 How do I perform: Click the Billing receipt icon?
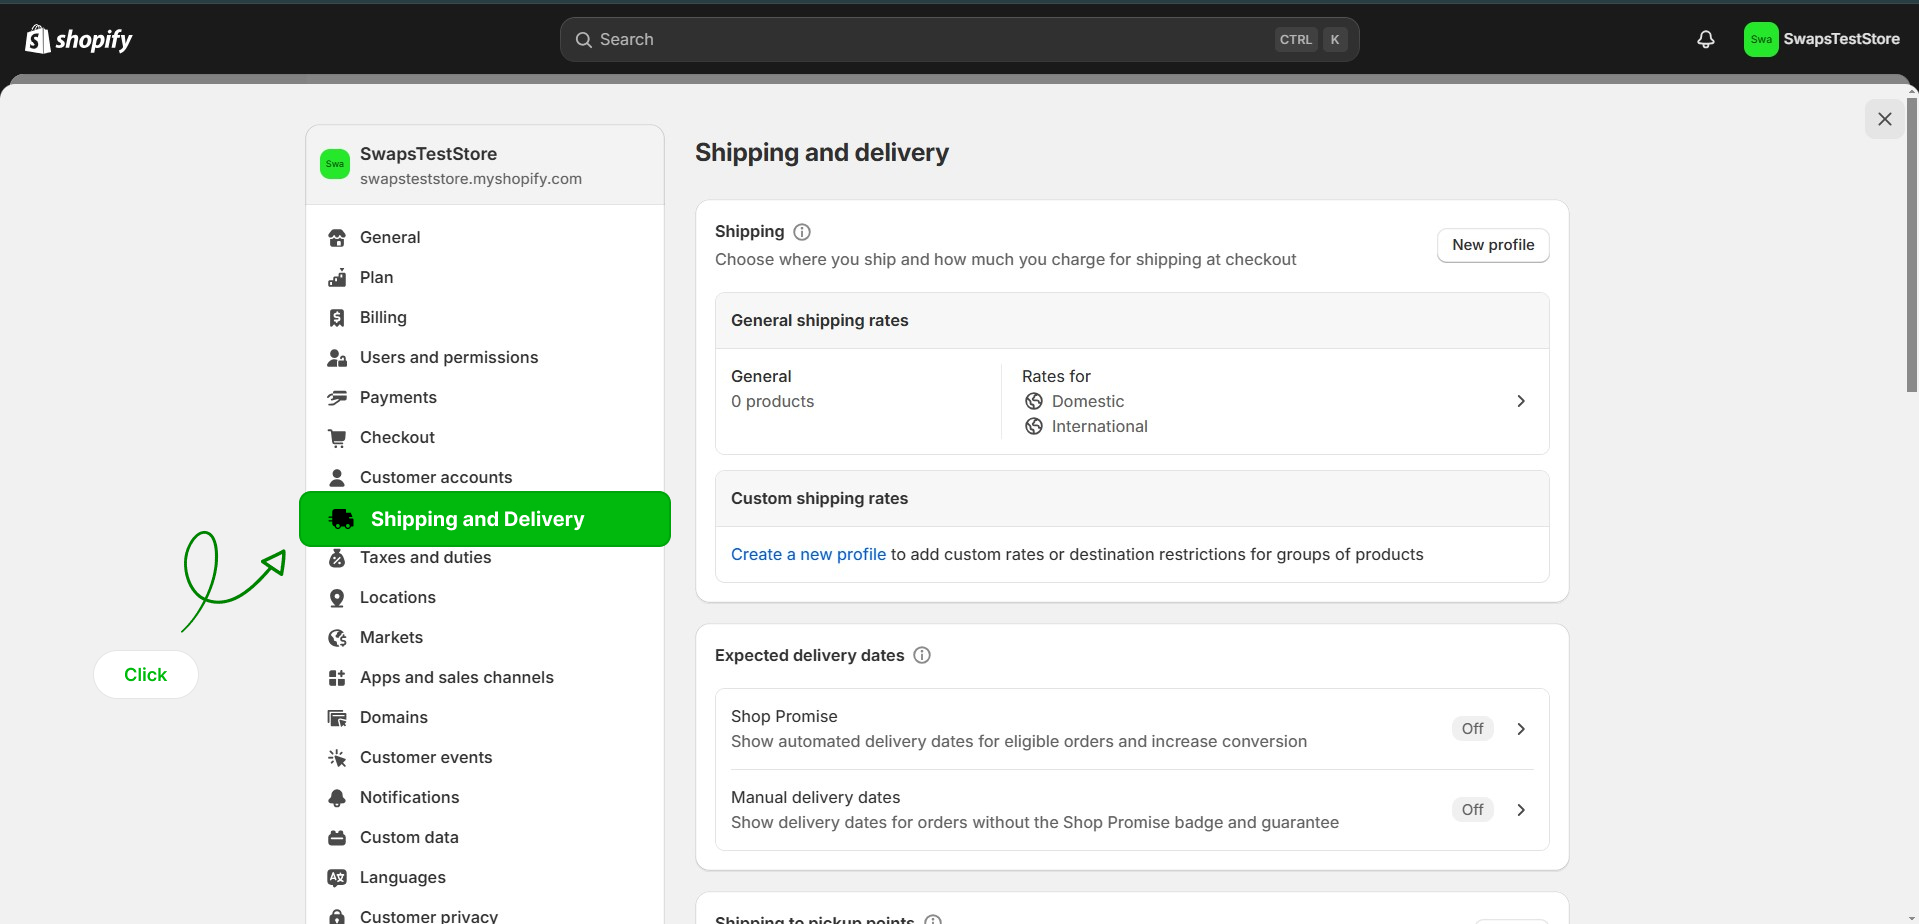click(337, 318)
